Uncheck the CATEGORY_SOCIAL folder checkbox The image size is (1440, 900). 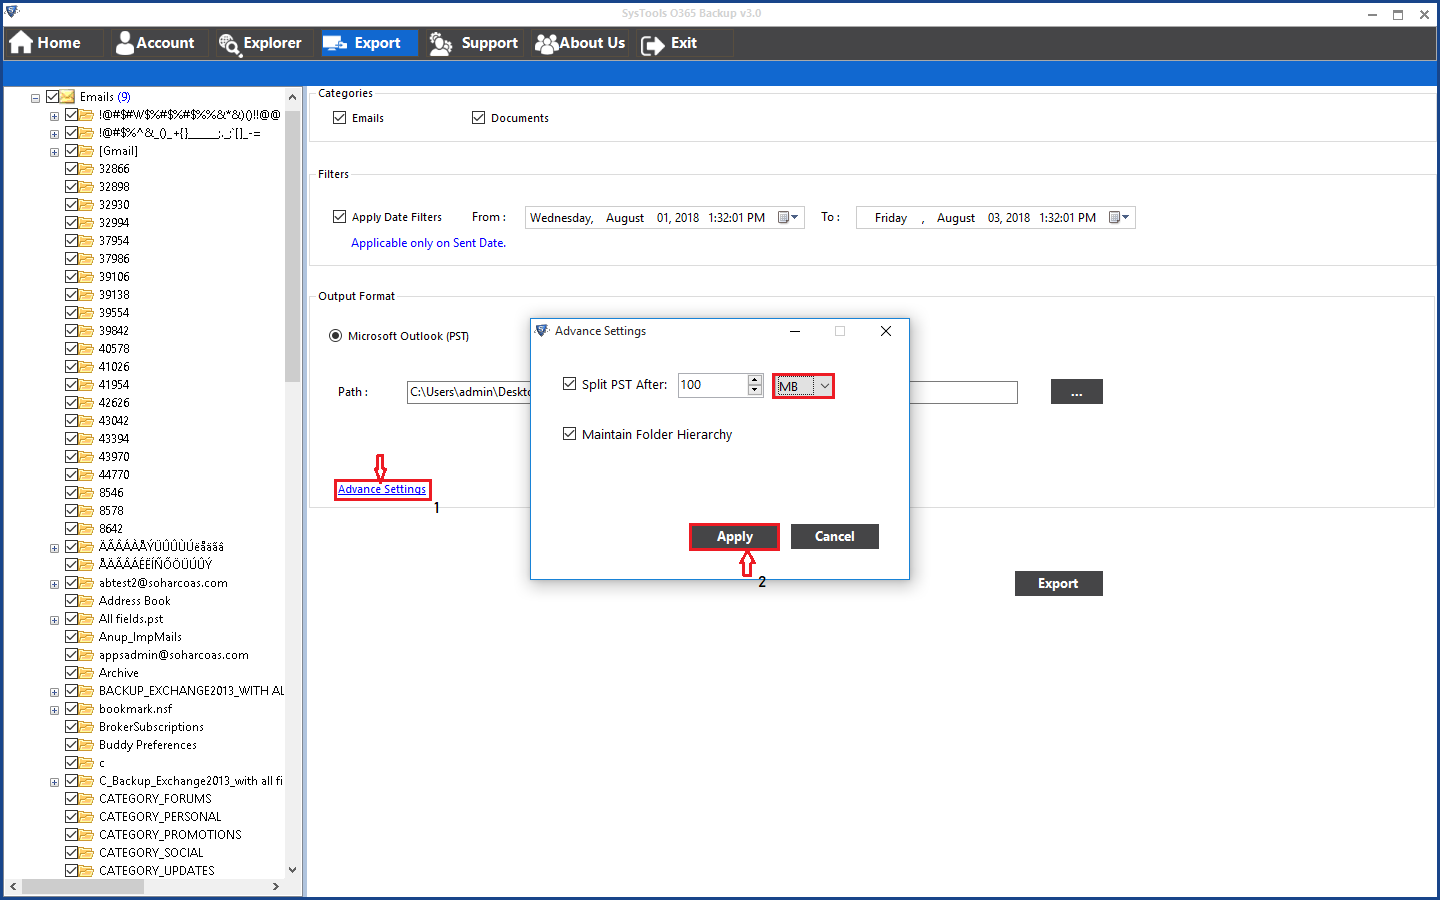point(72,853)
